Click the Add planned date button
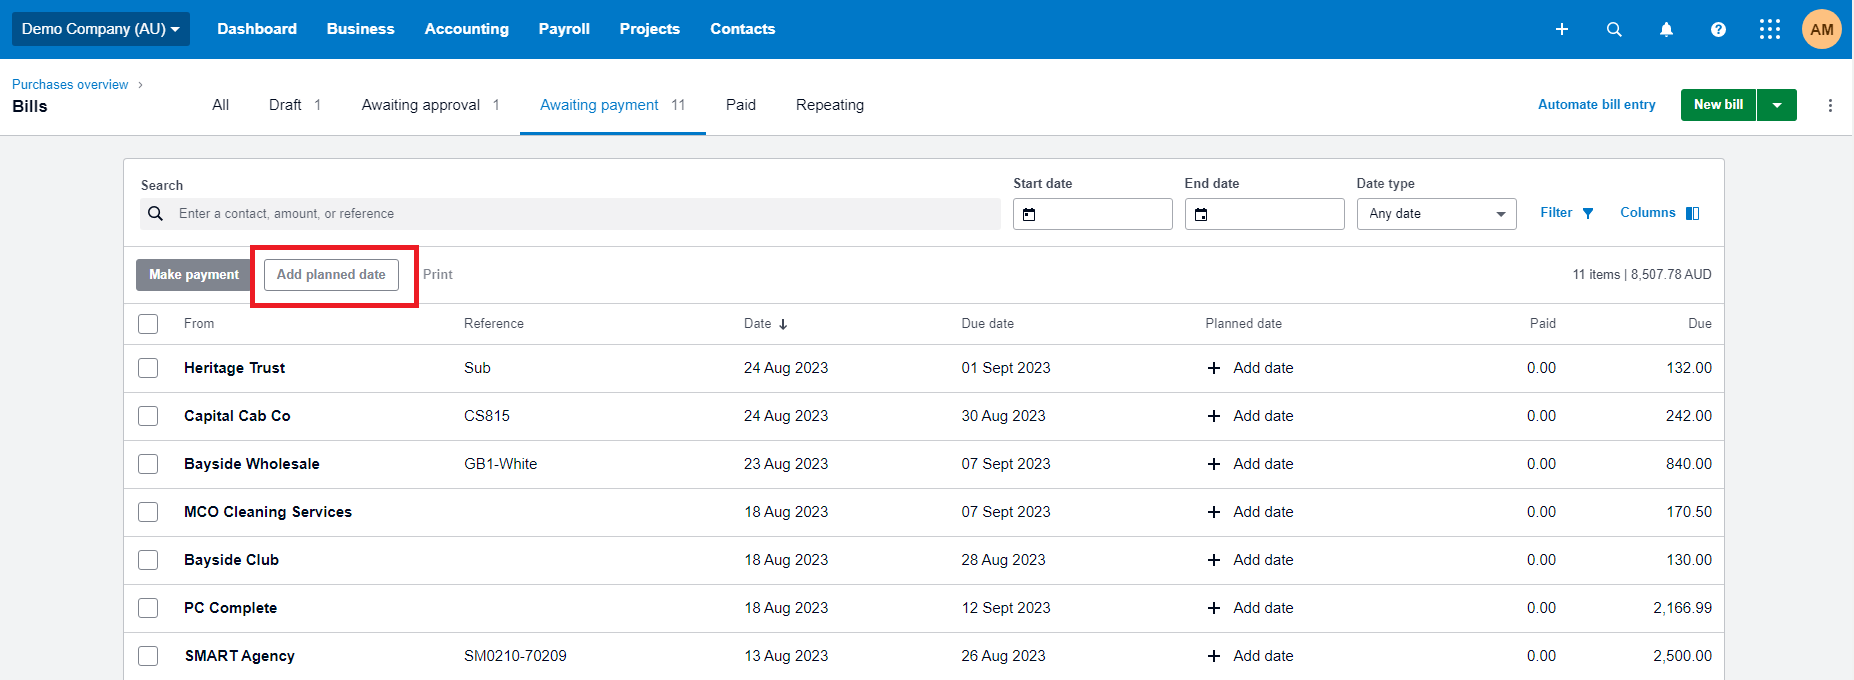Image resolution: width=1854 pixels, height=680 pixels. (331, 275)
